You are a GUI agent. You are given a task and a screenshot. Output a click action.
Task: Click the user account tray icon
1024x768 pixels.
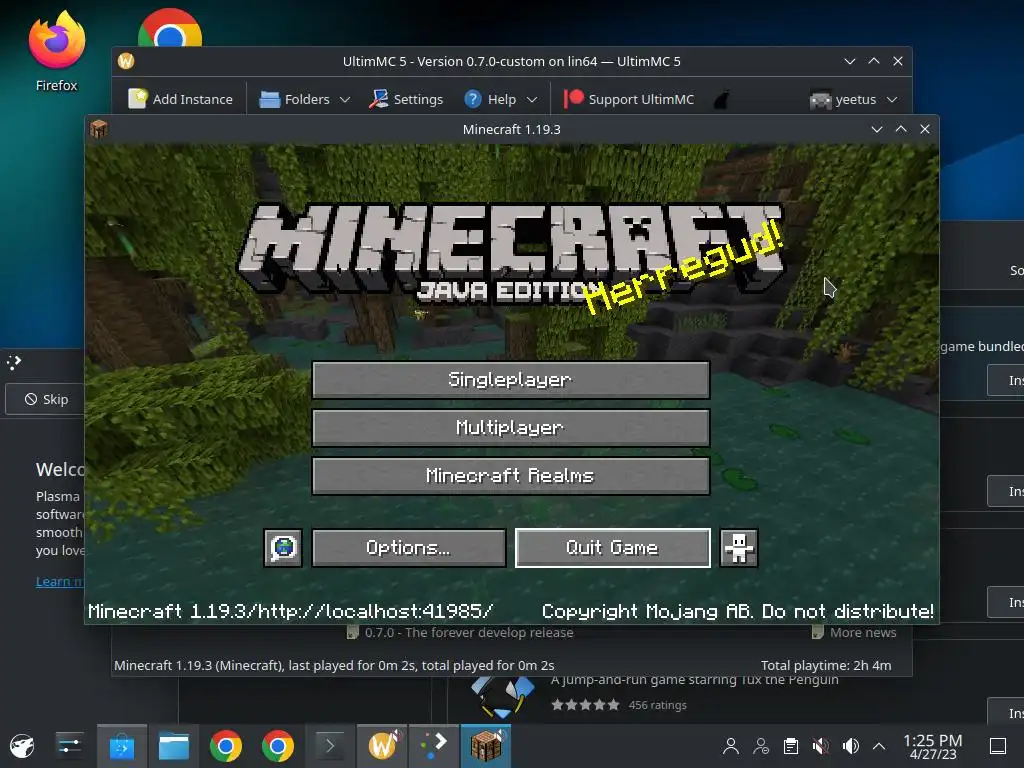coord(731,746)
